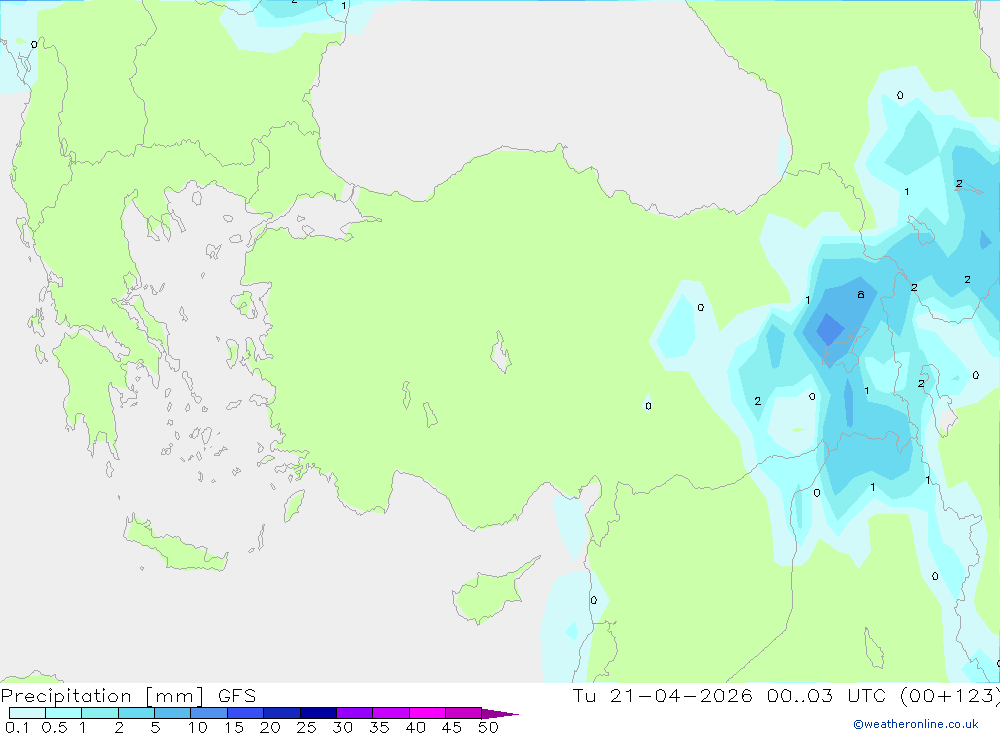Click the '0.5' legend scale label
The image size is (1000, 733).
coord(54,727)
